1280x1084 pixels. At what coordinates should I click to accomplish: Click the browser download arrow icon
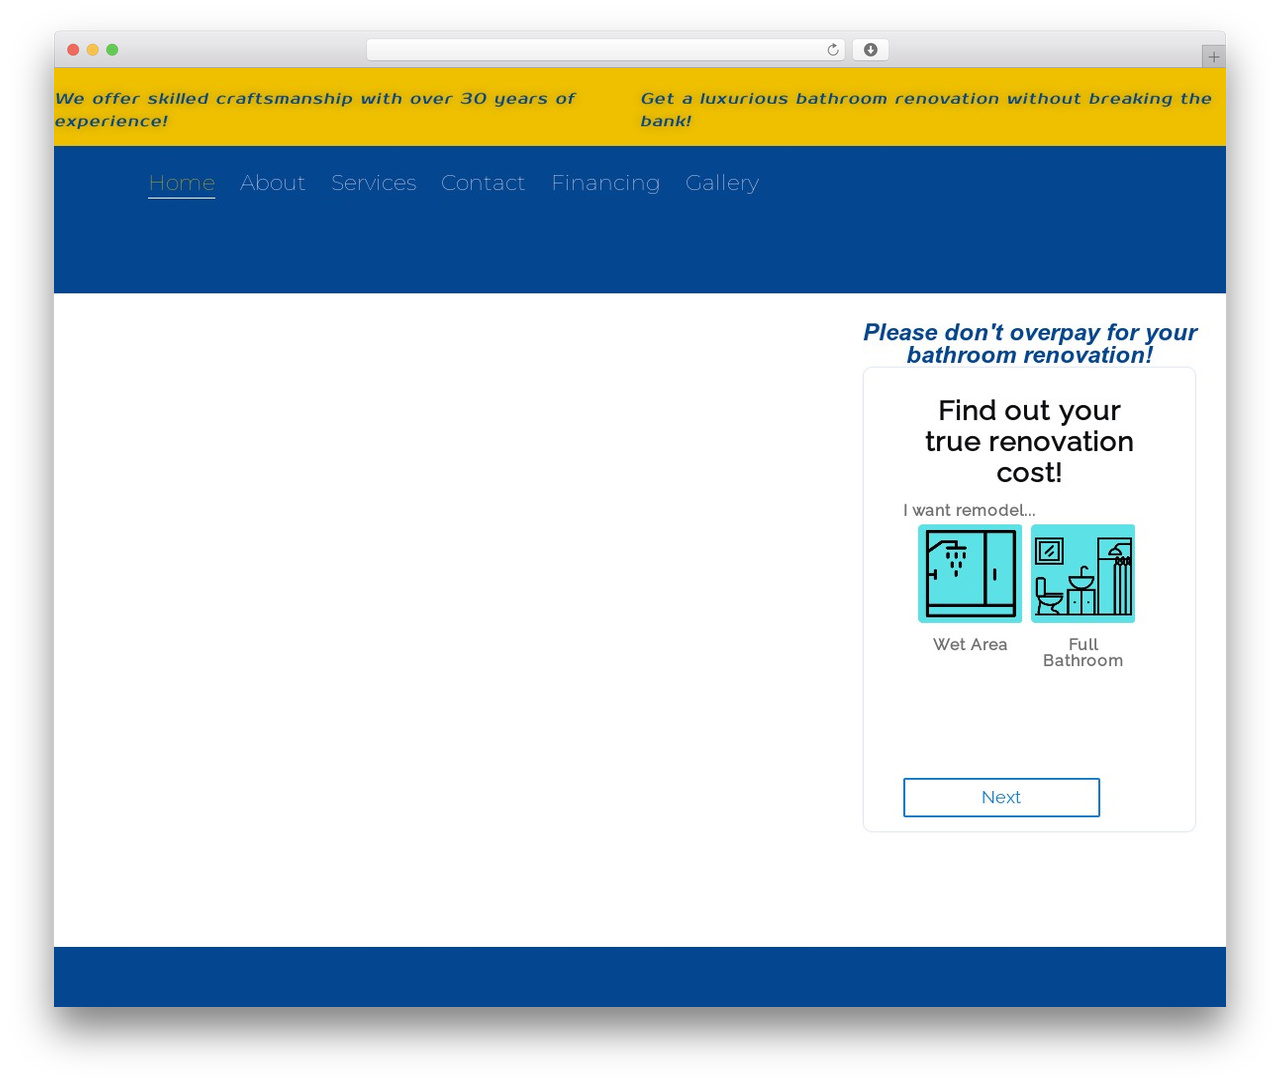[871, 50]
